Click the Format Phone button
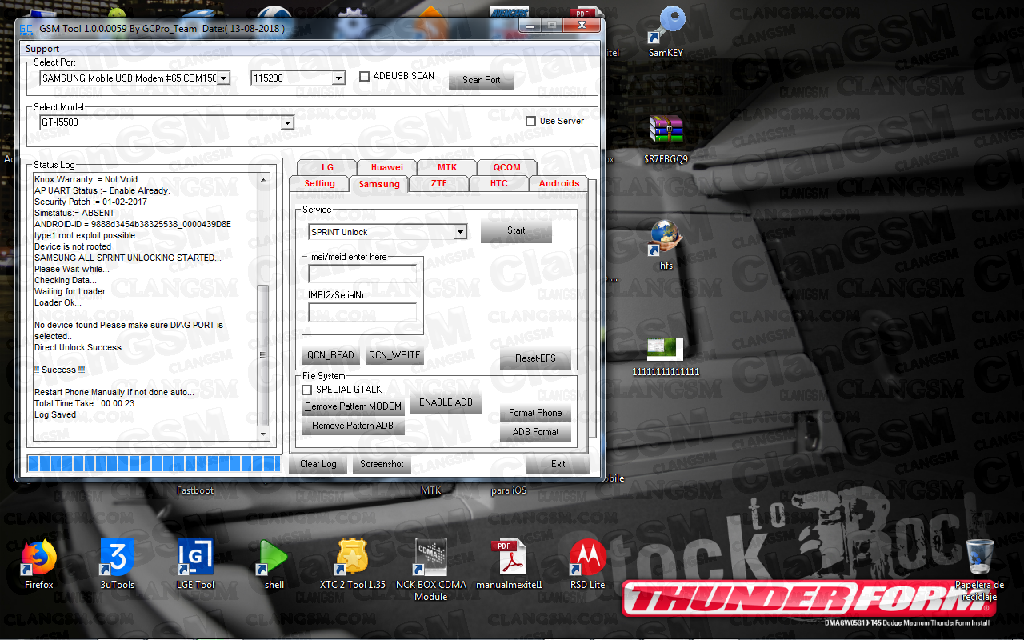 coord(536,413)
